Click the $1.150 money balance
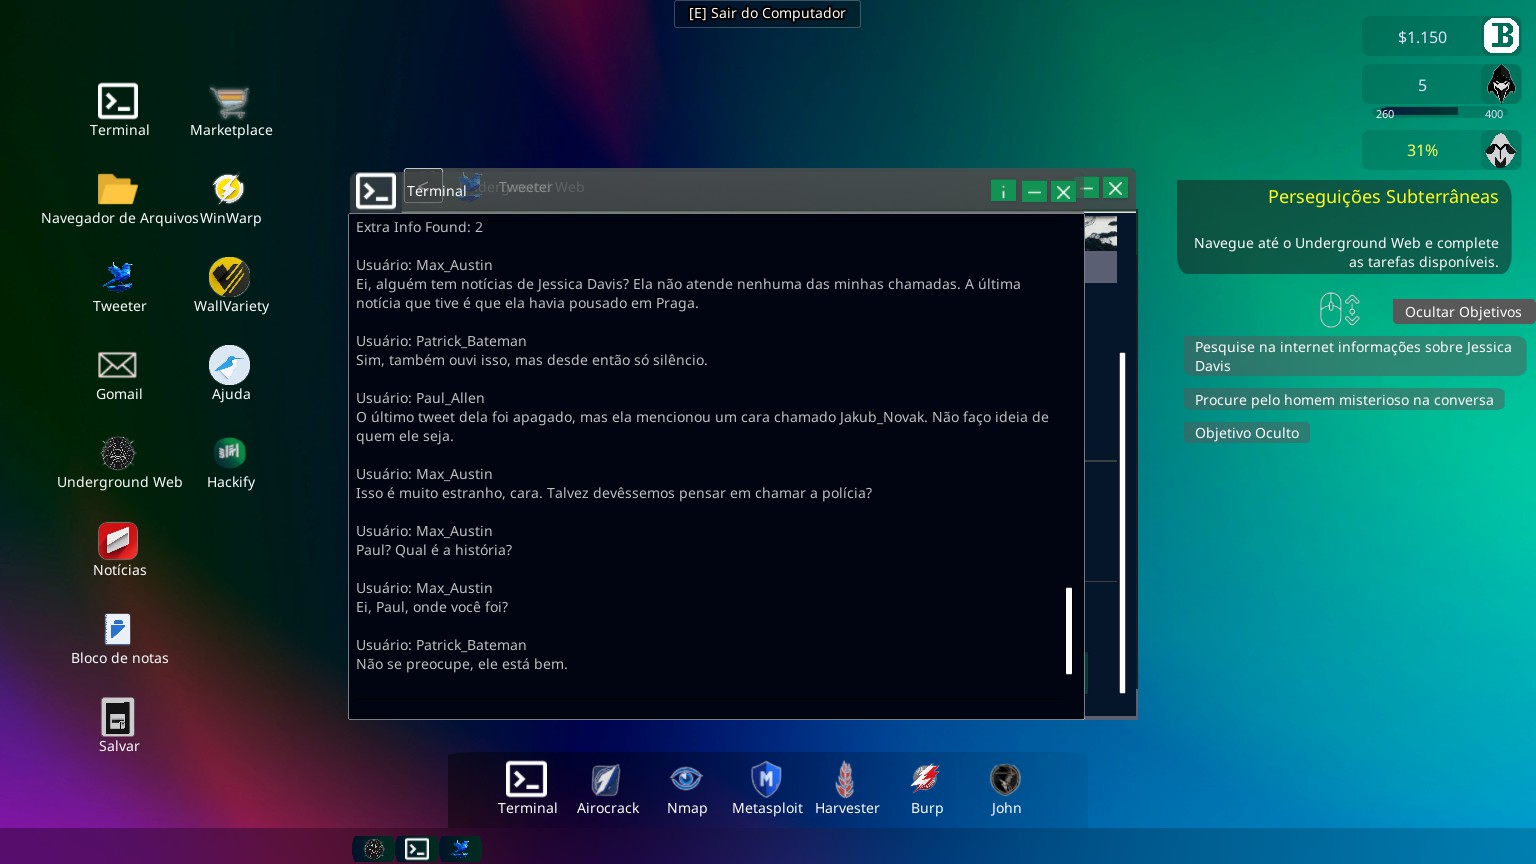1536x864 pixels. pyautogui.click(x=1422, y=37)
